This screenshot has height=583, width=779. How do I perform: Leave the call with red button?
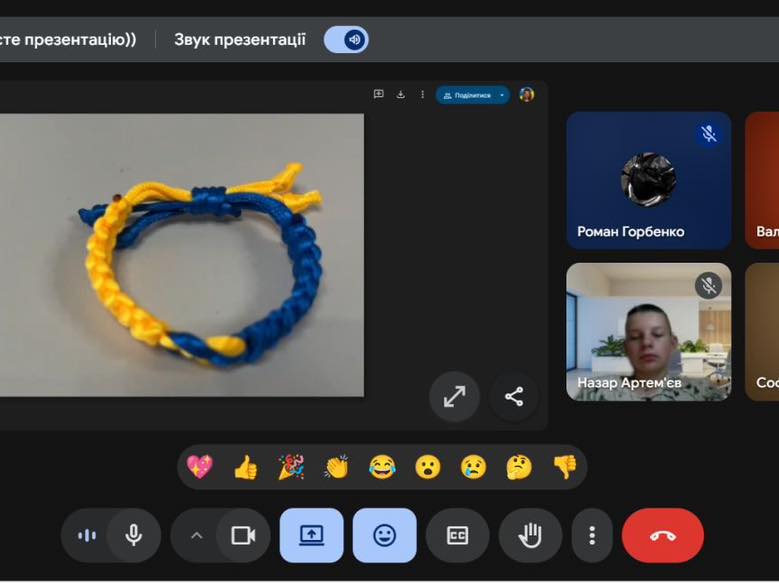662,535
